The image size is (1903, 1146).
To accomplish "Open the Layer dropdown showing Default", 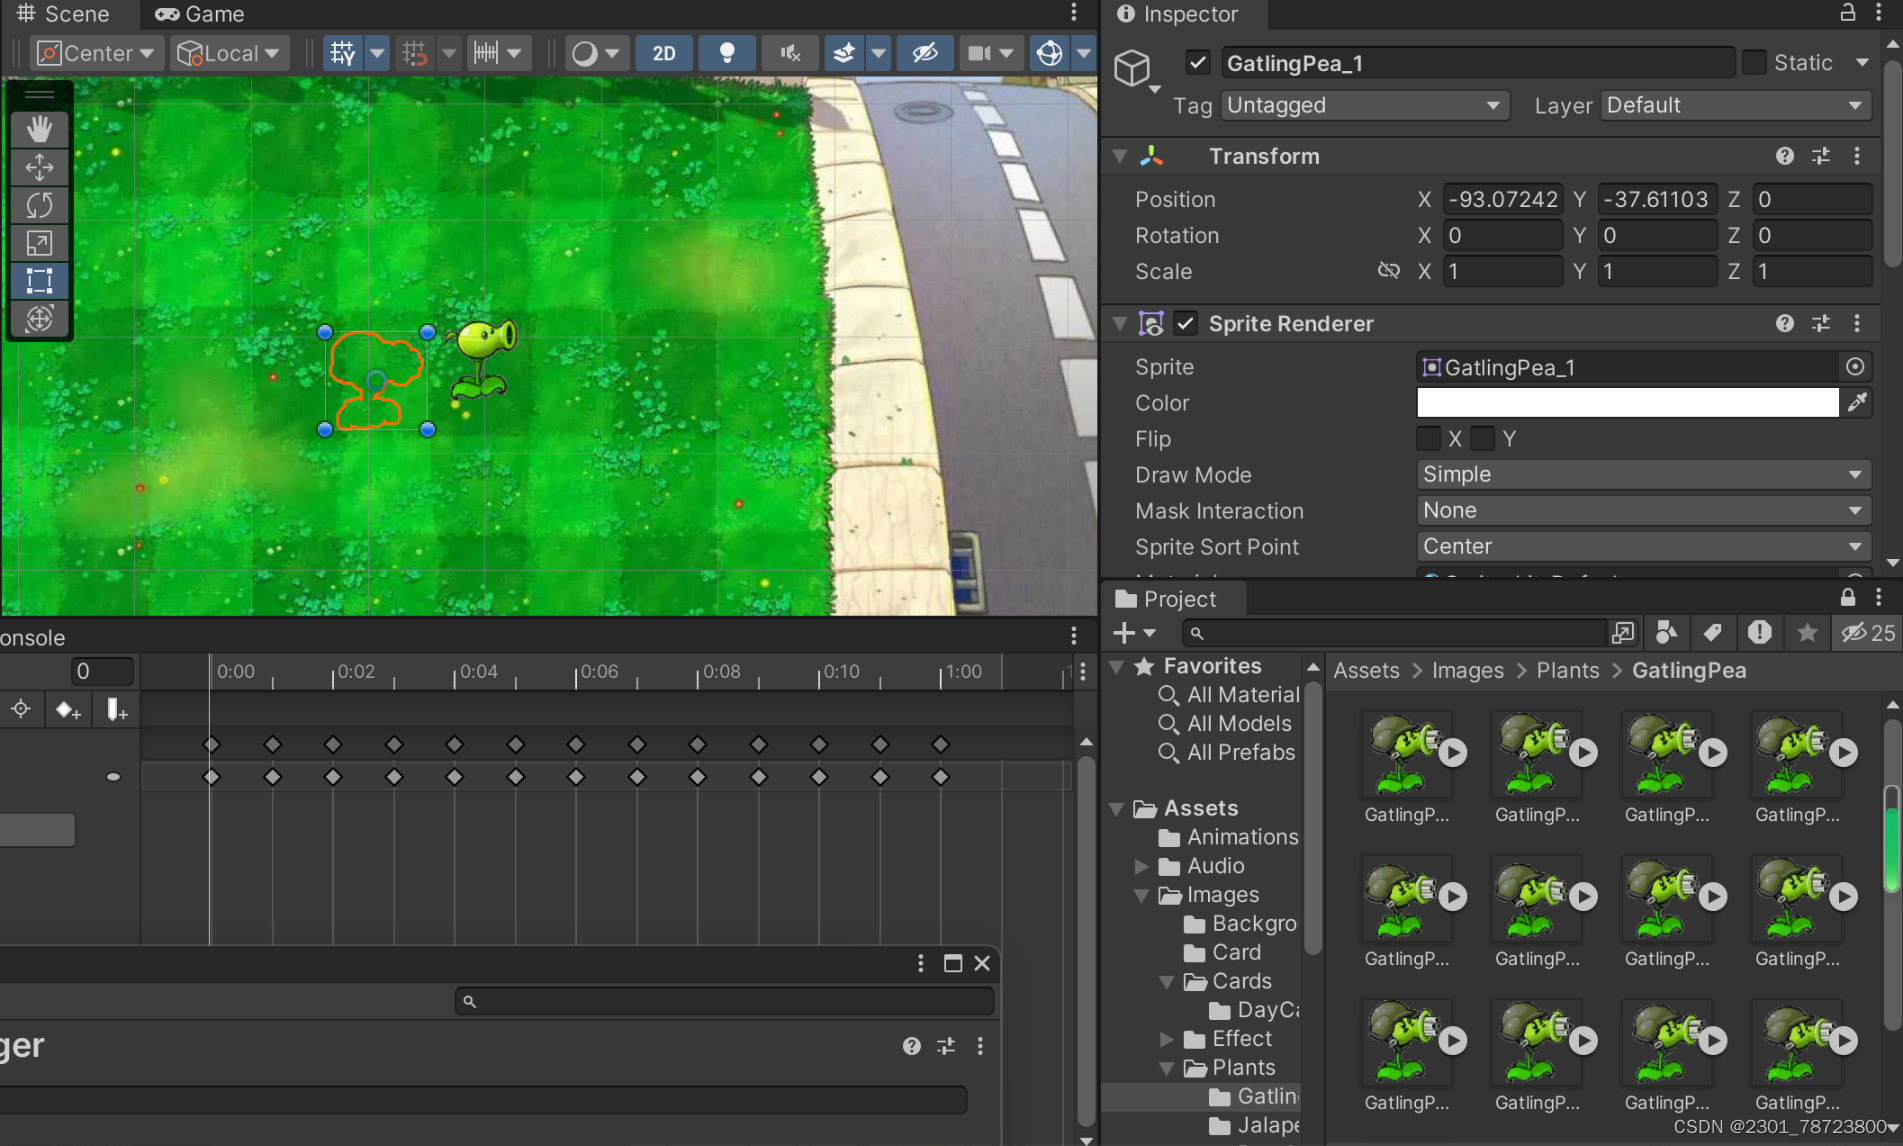I will [x=1735, y=105].
